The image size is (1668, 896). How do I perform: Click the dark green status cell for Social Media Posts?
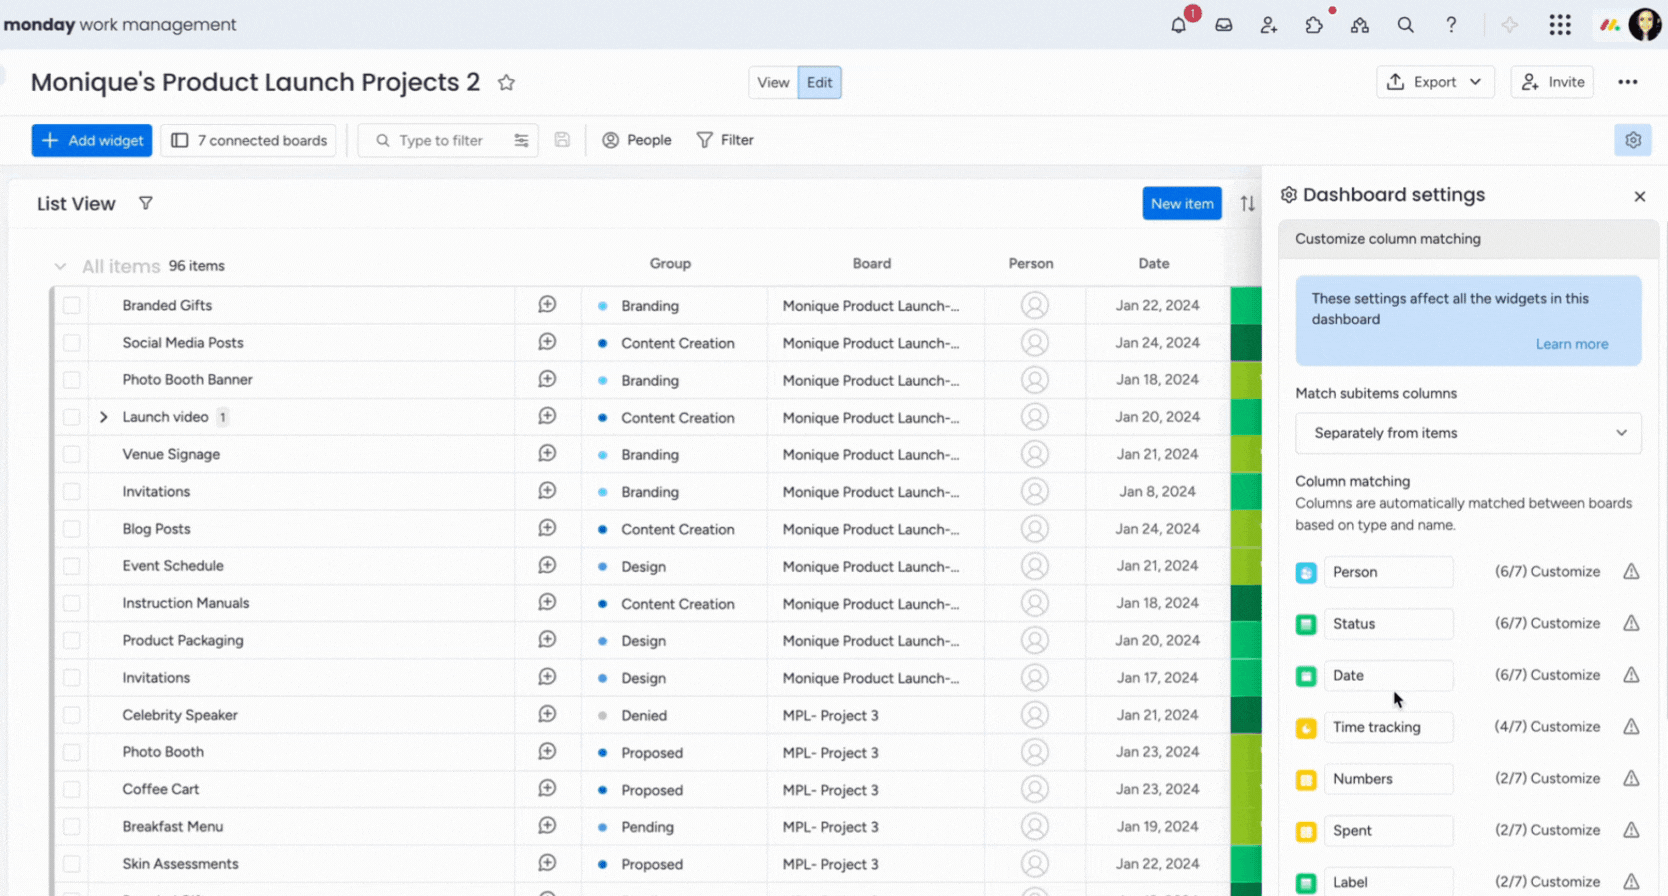click(1246, 343)
